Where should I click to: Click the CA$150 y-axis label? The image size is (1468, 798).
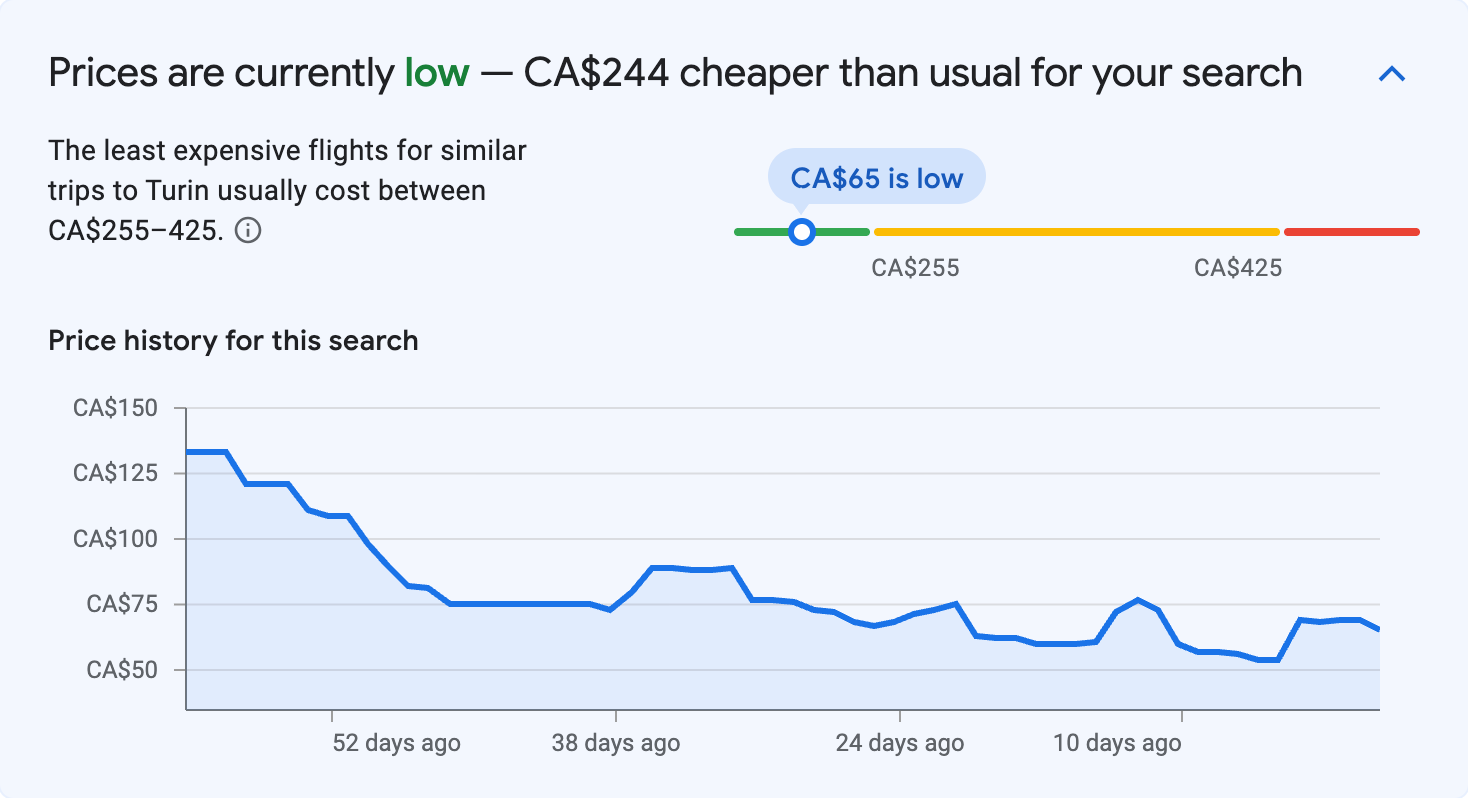click(117, 407)
